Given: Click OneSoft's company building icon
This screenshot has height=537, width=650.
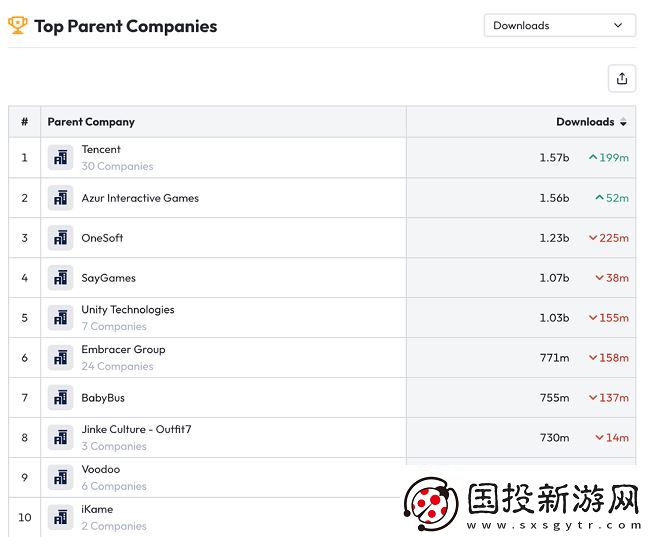Looking at the screenshot, I should tap(61, 238).
